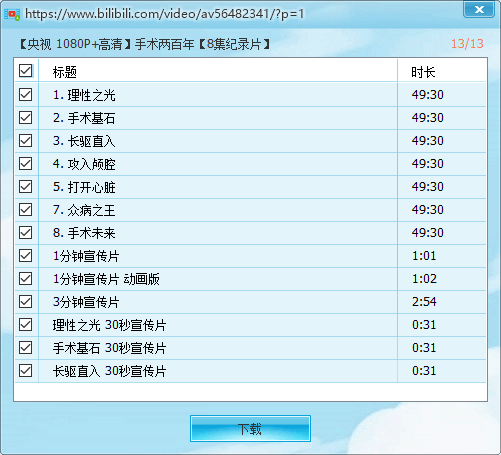Uncheck the '1分钟宣传片' 1:01 row checkbox

point(26,256)
